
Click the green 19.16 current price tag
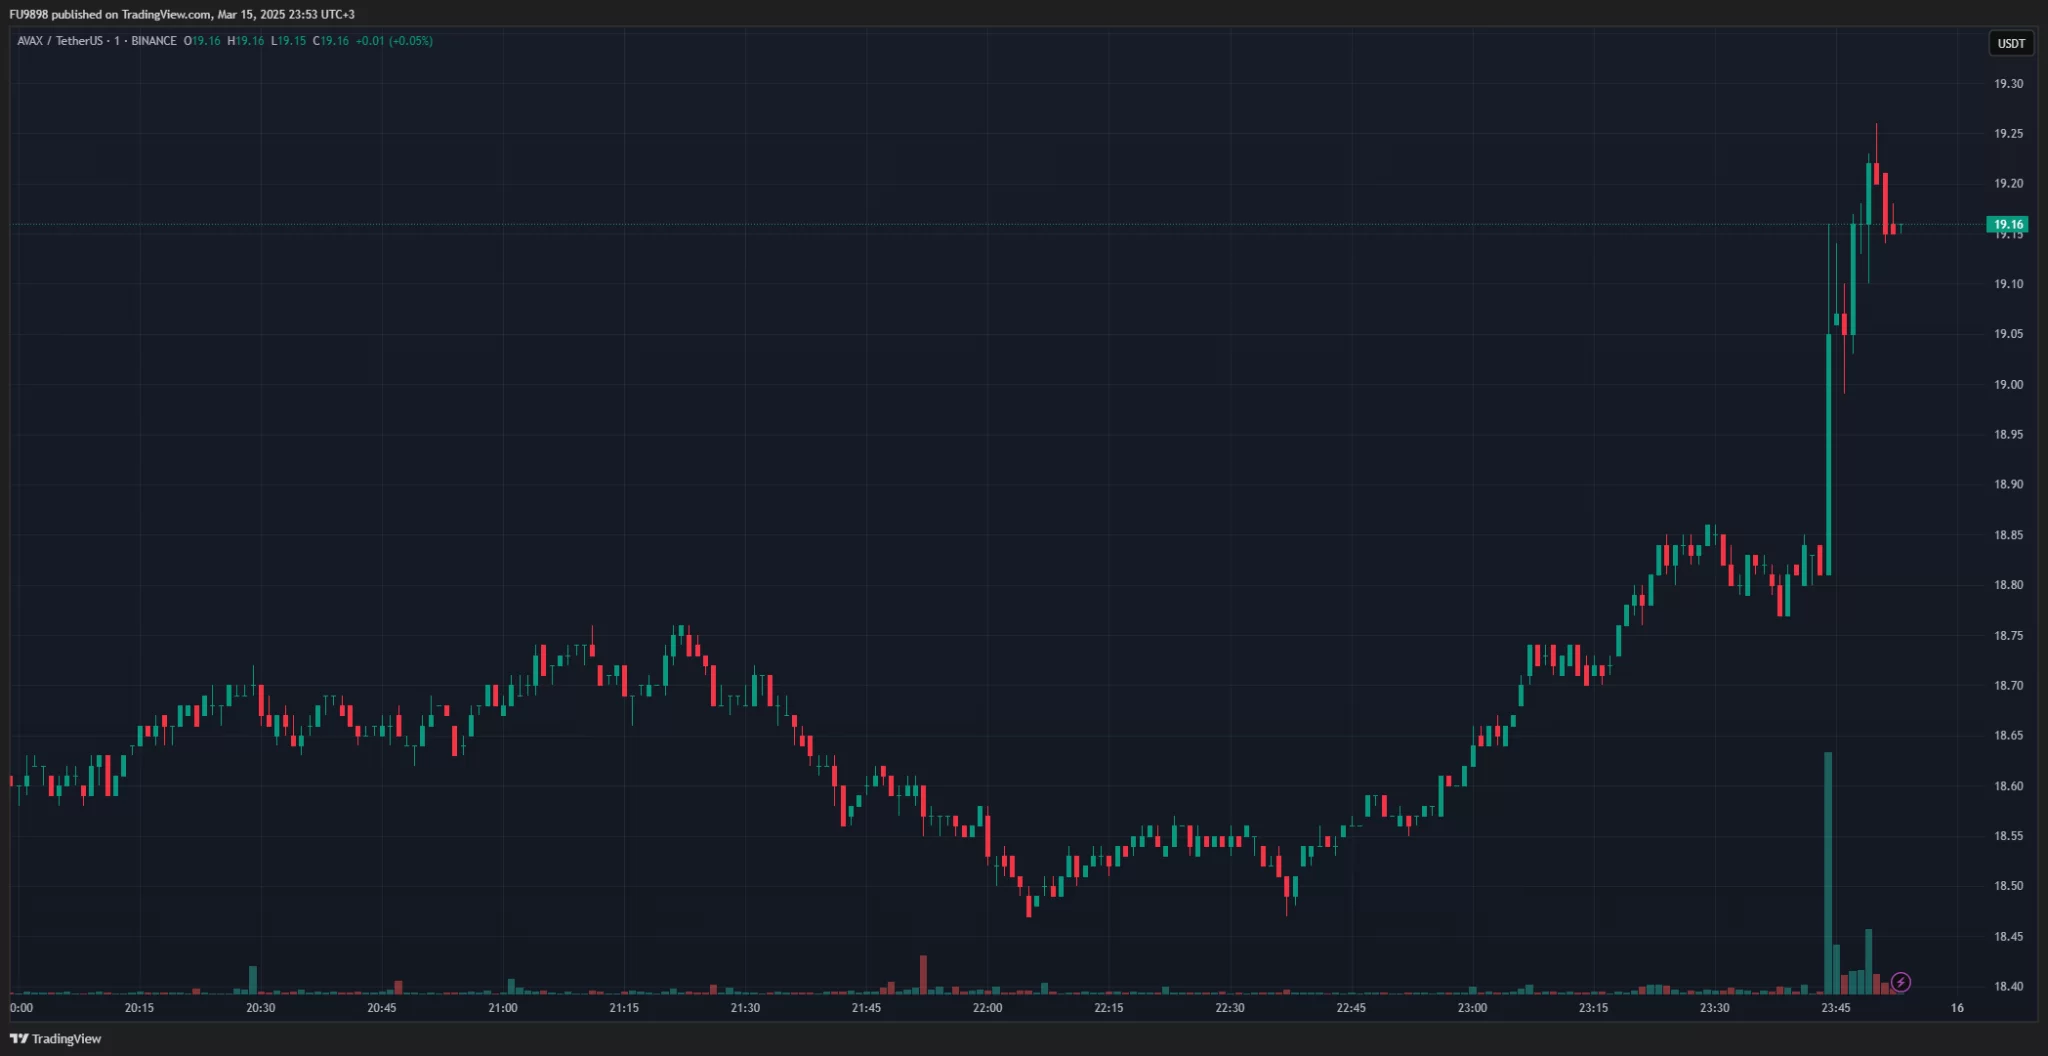[x=2007, y=224]
